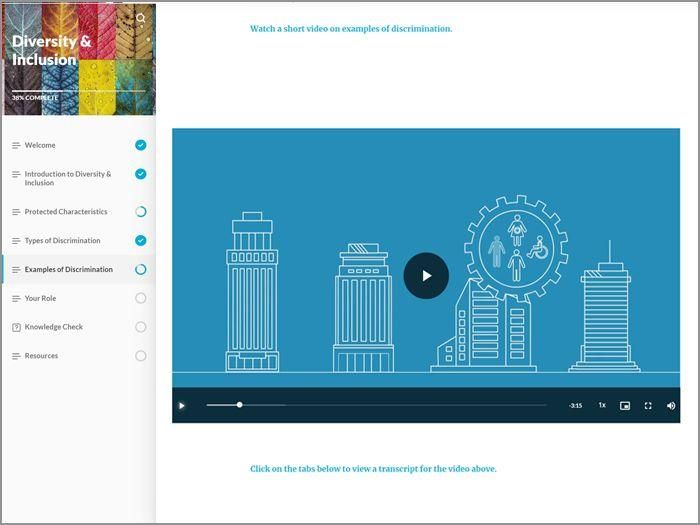Click the lines icon beside Welcome
This screenshot has width=700, height=525.
17,146
